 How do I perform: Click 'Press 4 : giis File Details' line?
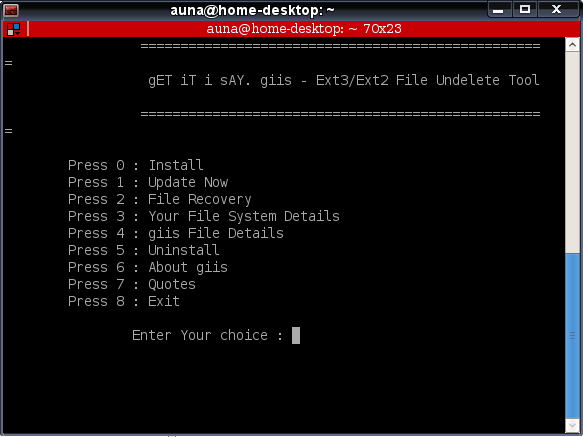[x=176, y=234]
